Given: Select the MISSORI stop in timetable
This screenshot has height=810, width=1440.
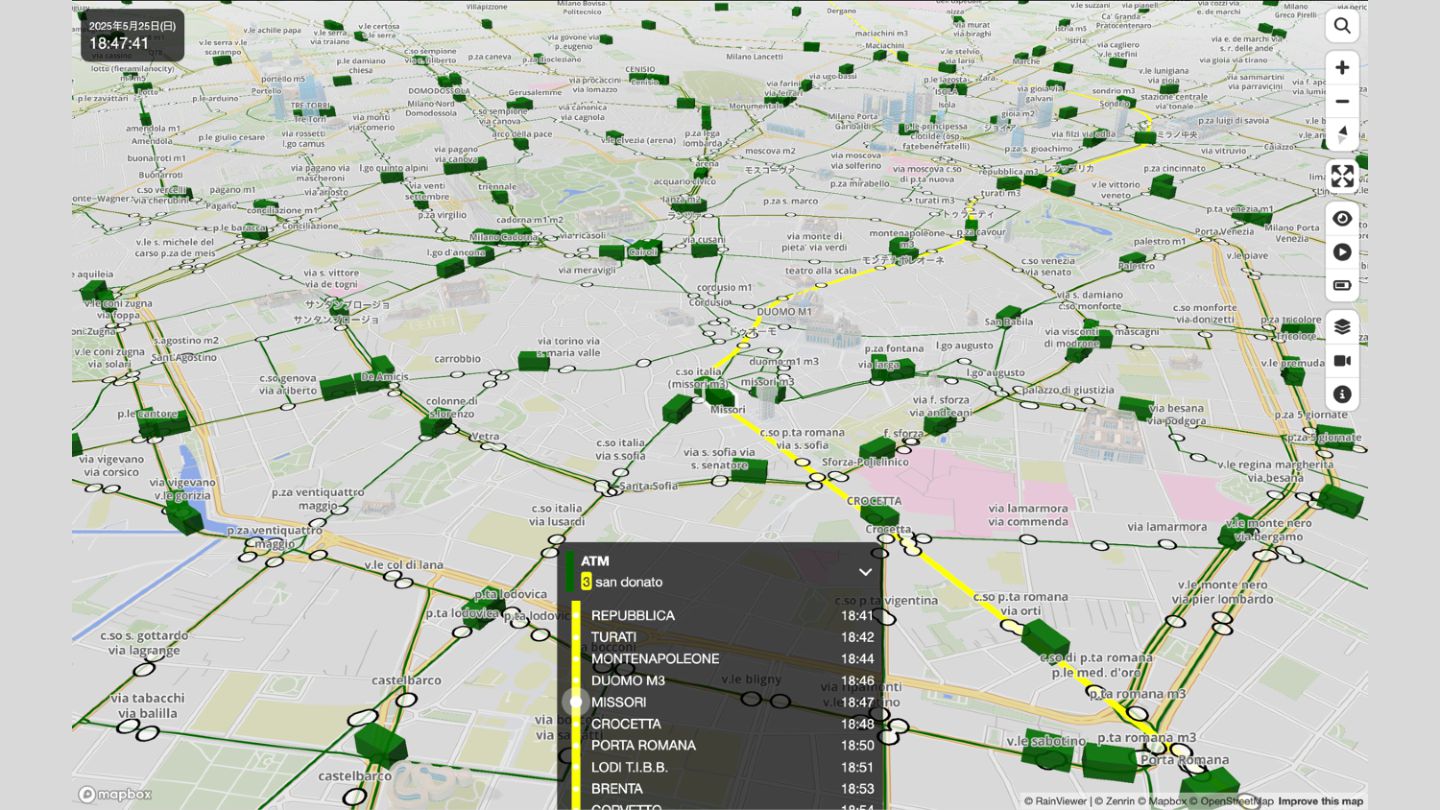Looking at the screenshot, I should (618, 703).
